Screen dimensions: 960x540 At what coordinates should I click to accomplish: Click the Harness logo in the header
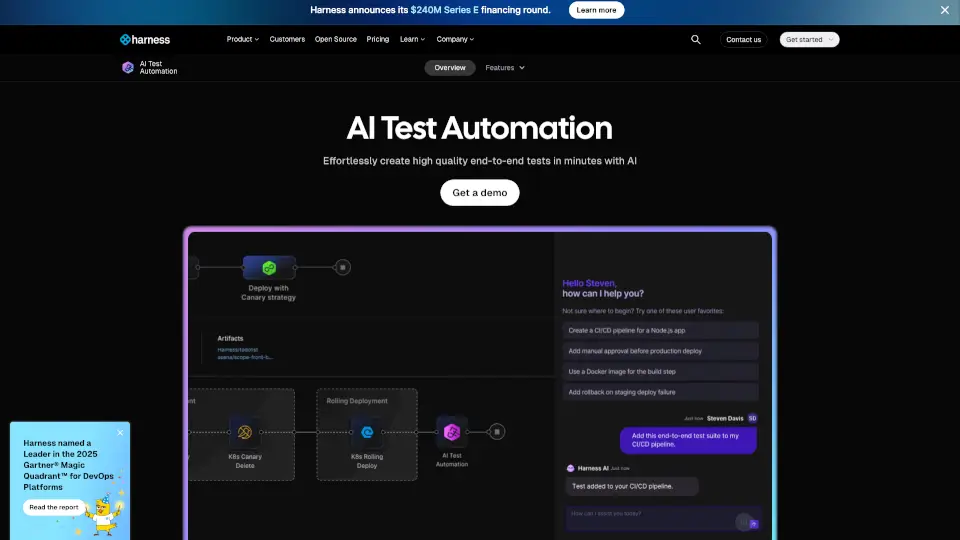145,39
